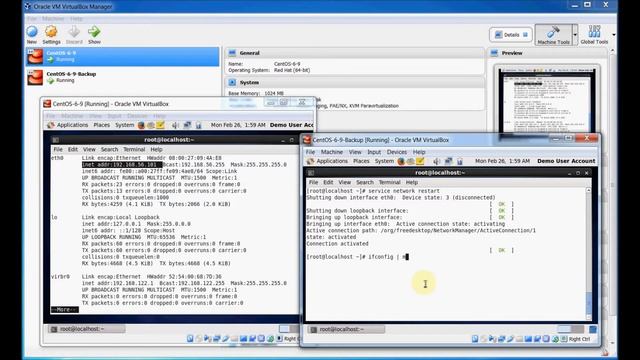Click highlighted inet addr 192.168.56.101 text
640x360 pixels.
point(122,164)
